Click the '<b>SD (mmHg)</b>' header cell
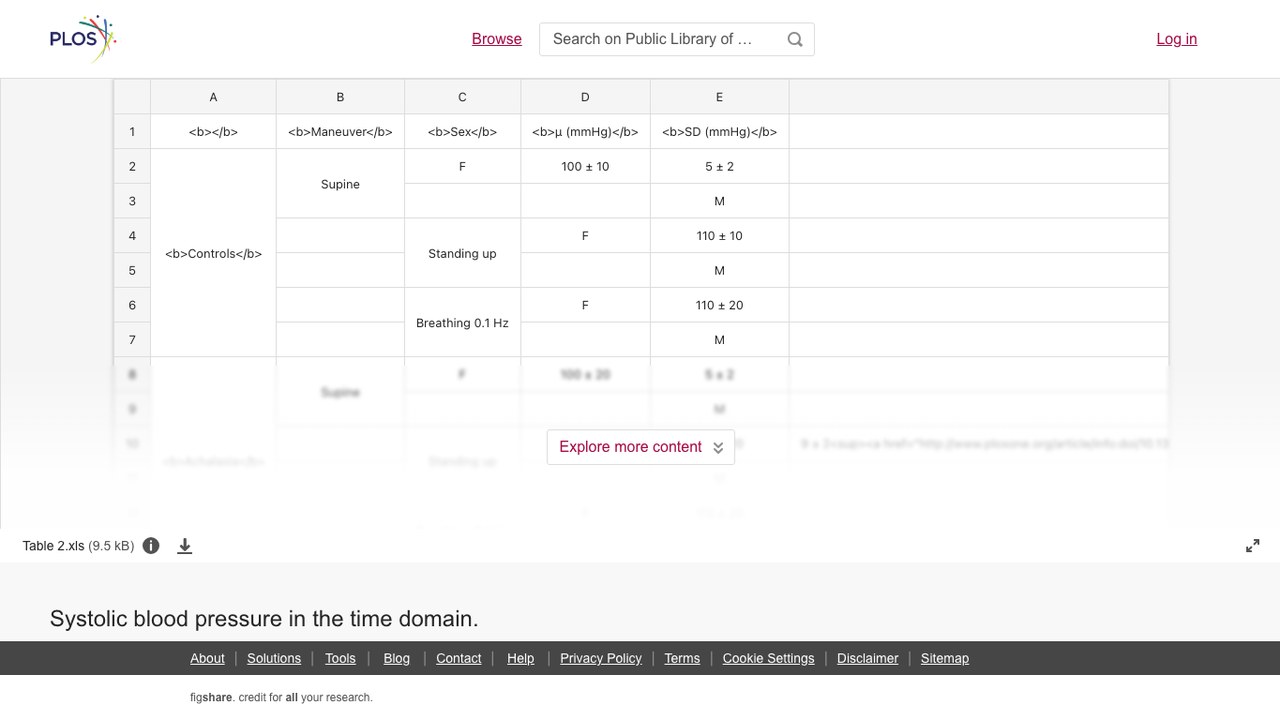The image size is (1280, 720). [x=719, y=132]
